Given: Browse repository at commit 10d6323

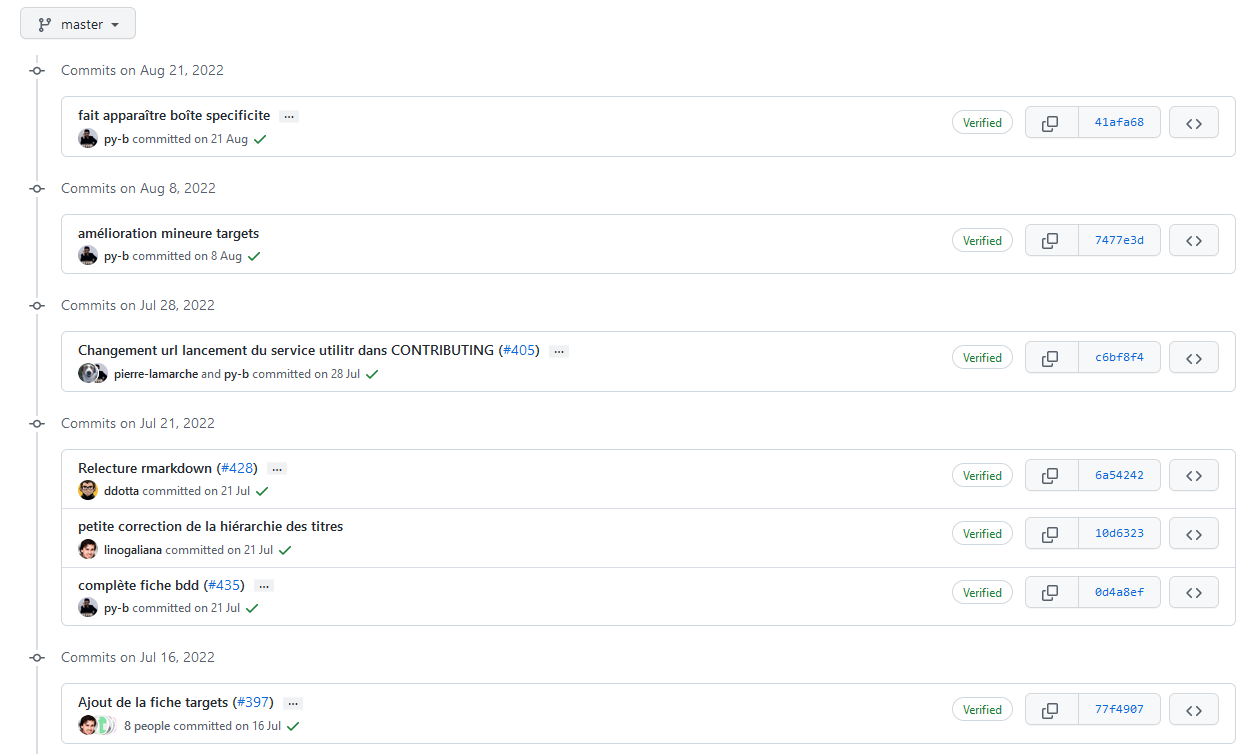Looking at the screenshot, I should 1193,534.
